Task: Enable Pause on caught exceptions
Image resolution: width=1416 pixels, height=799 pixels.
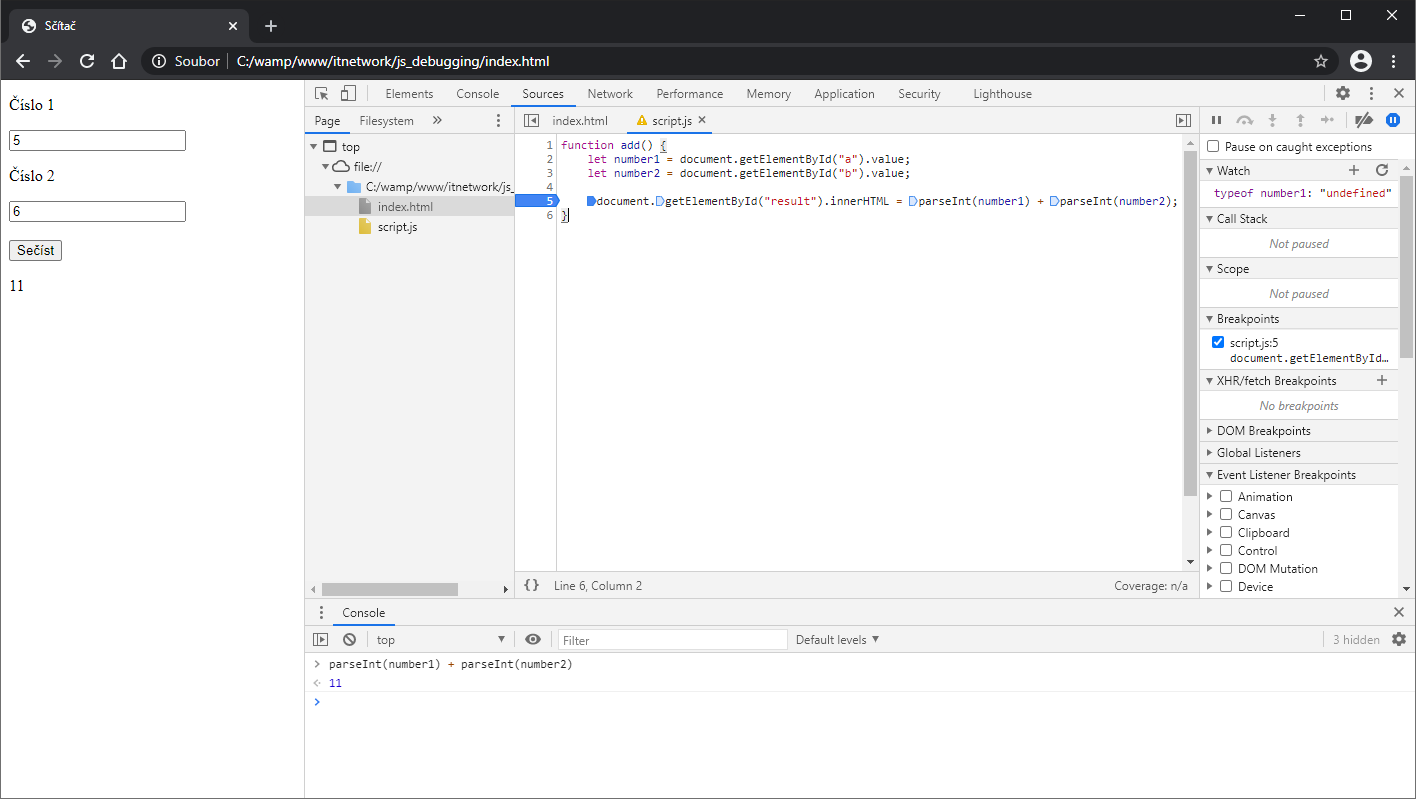Action: point(1213,147)
